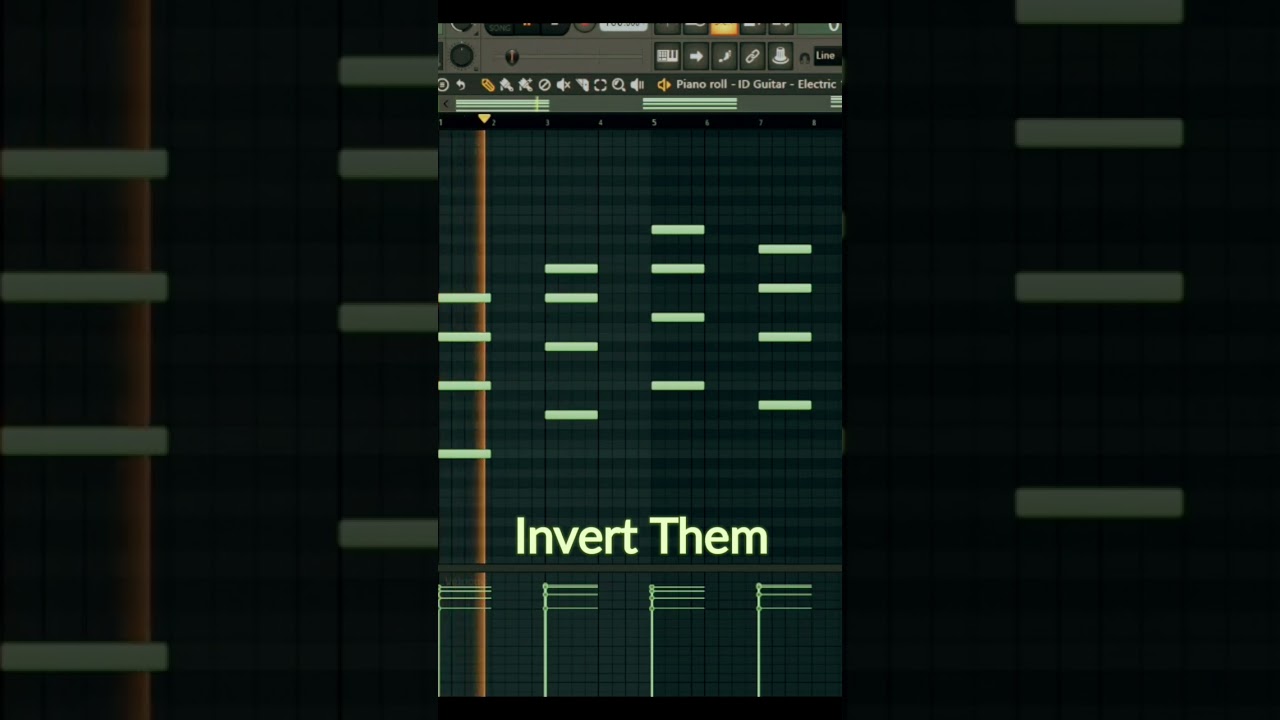Select the third note down in bar 3 chord
Screen dimensions: 1280x720
pos(571,347)
